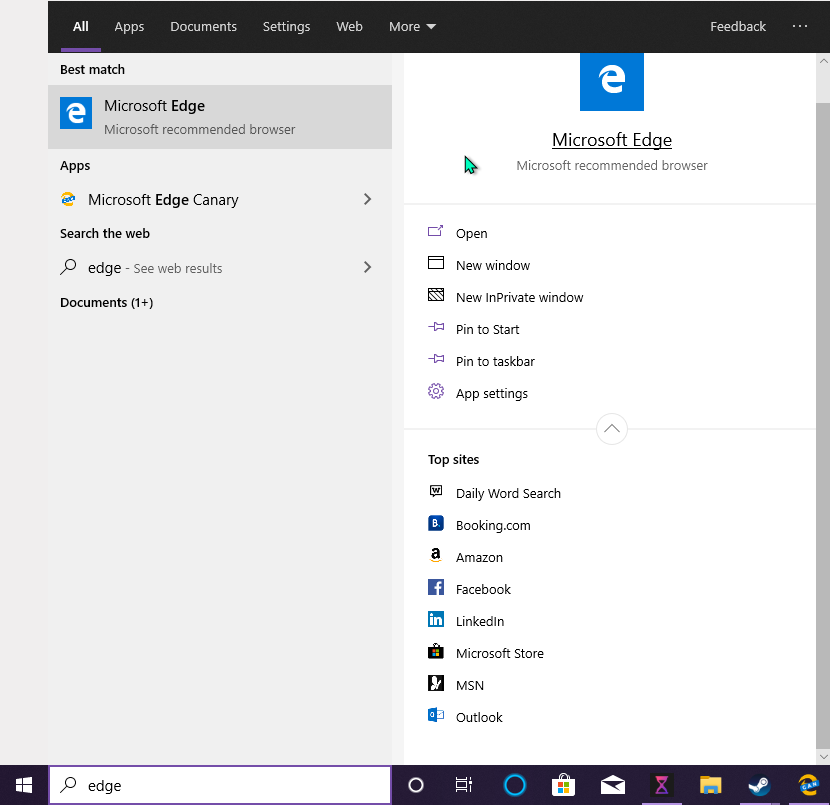Expand Microsoft Edge Canary result arrow
This screenshot has height=805, width=830.
coord(367,199)
